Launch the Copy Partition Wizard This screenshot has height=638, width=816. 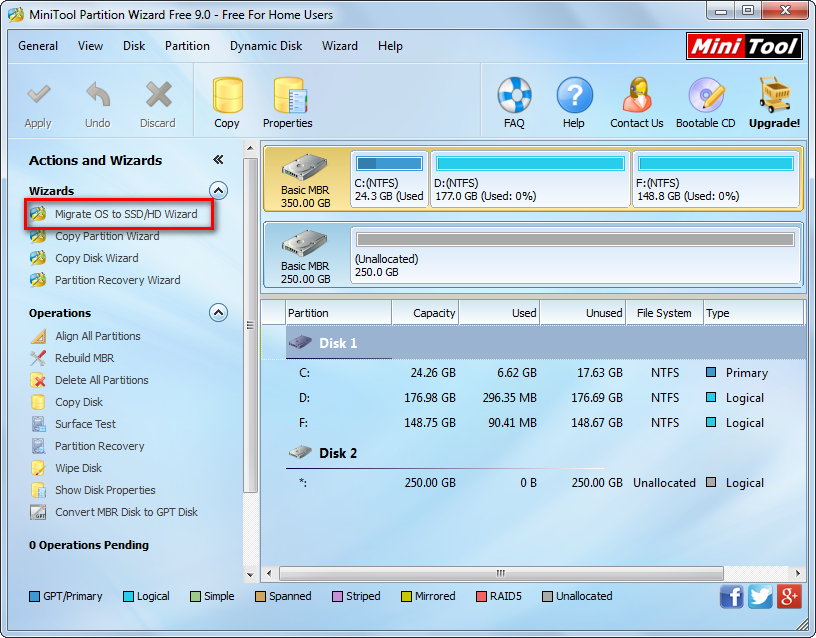coord(107,236)
